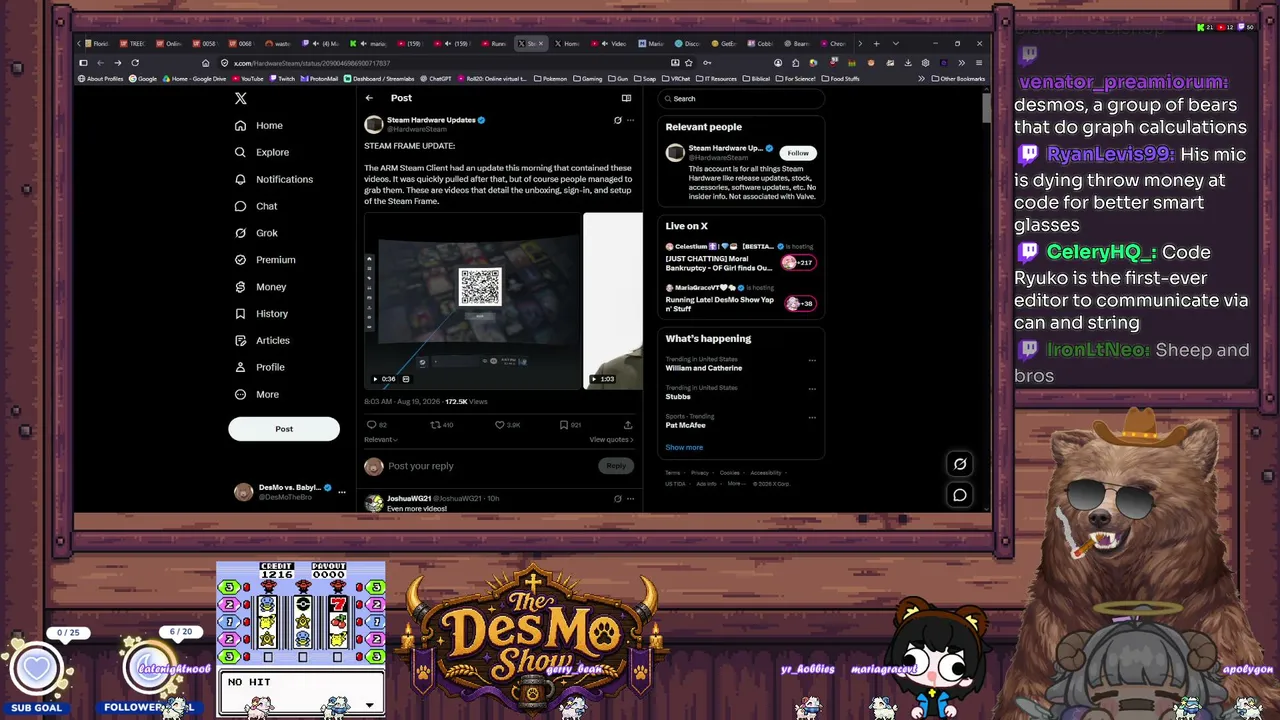The width and height of the screenshot is (1280, 720).
Task: Click the X logo in the sidebar
Action: [240, 98]
